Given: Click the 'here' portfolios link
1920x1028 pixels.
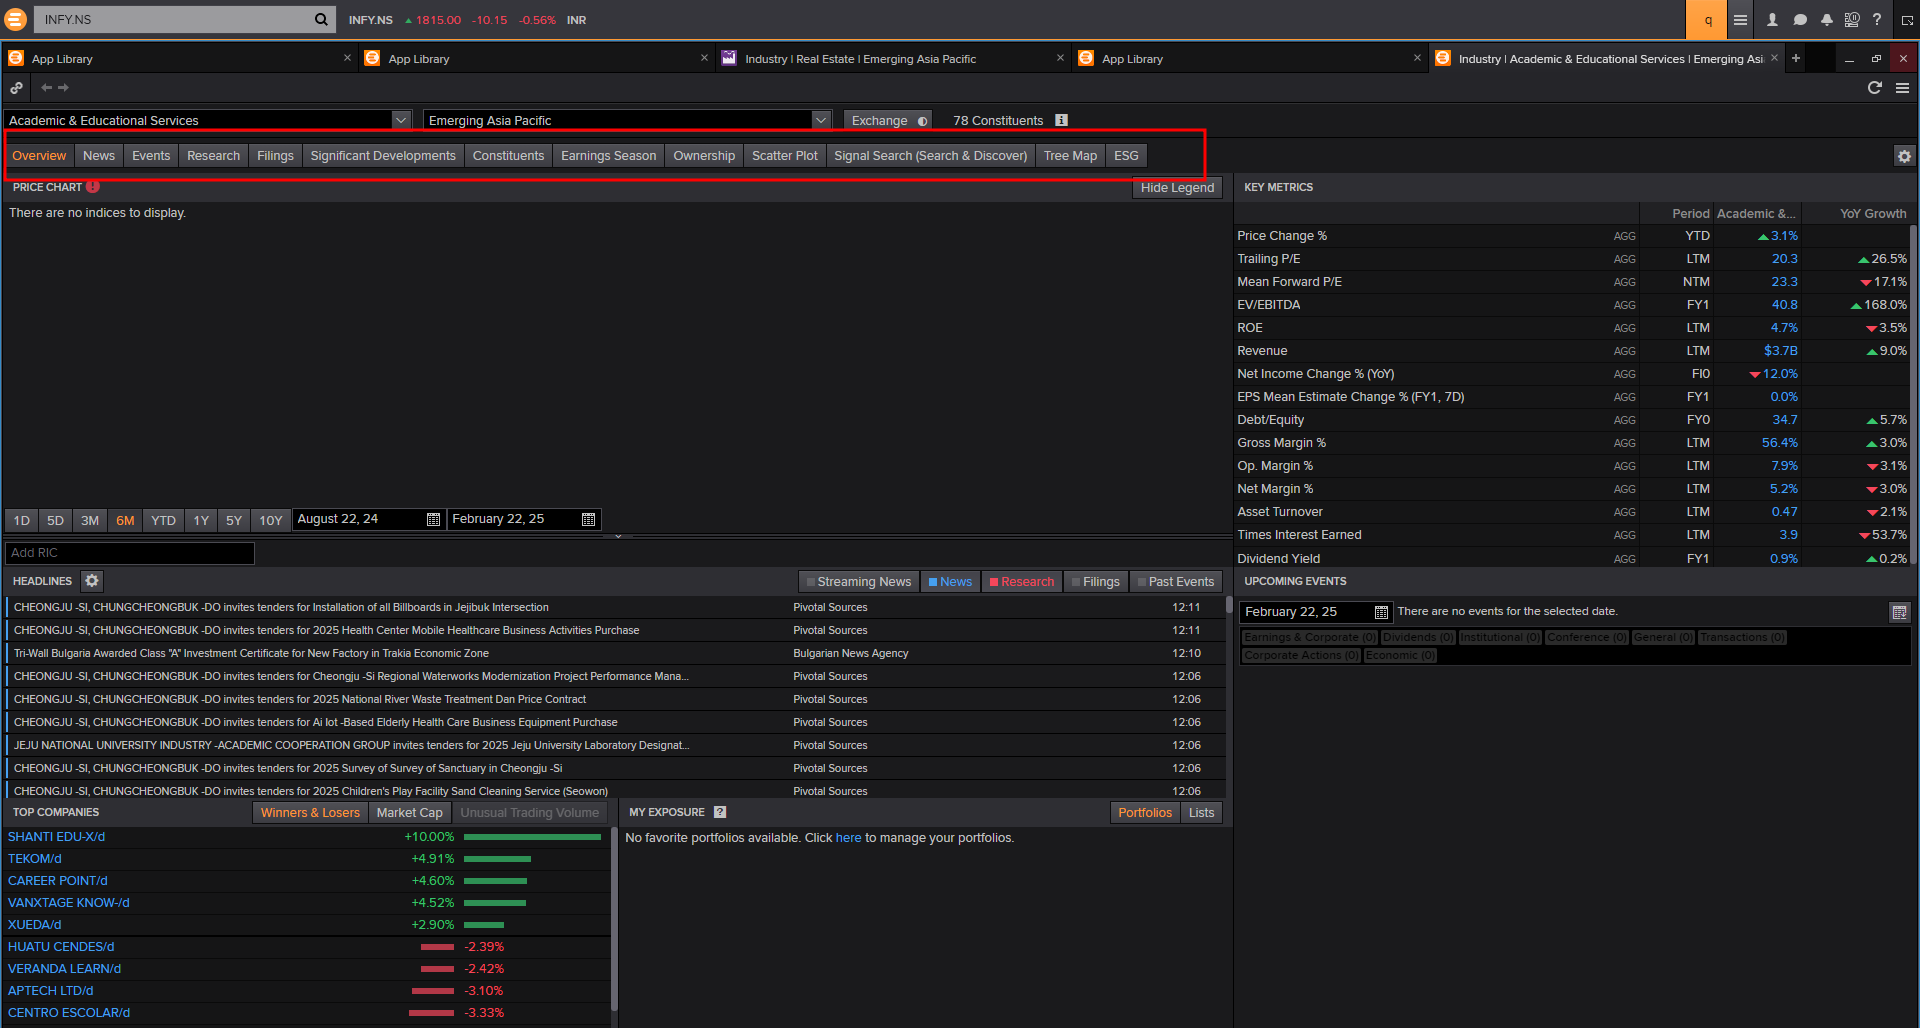Looking at the screenshot, I should click(848, 838).
